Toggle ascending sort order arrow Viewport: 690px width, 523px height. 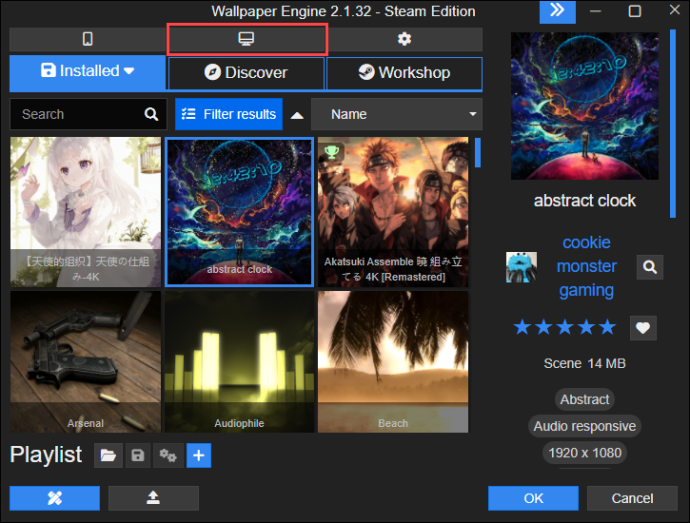pos(297,115)
